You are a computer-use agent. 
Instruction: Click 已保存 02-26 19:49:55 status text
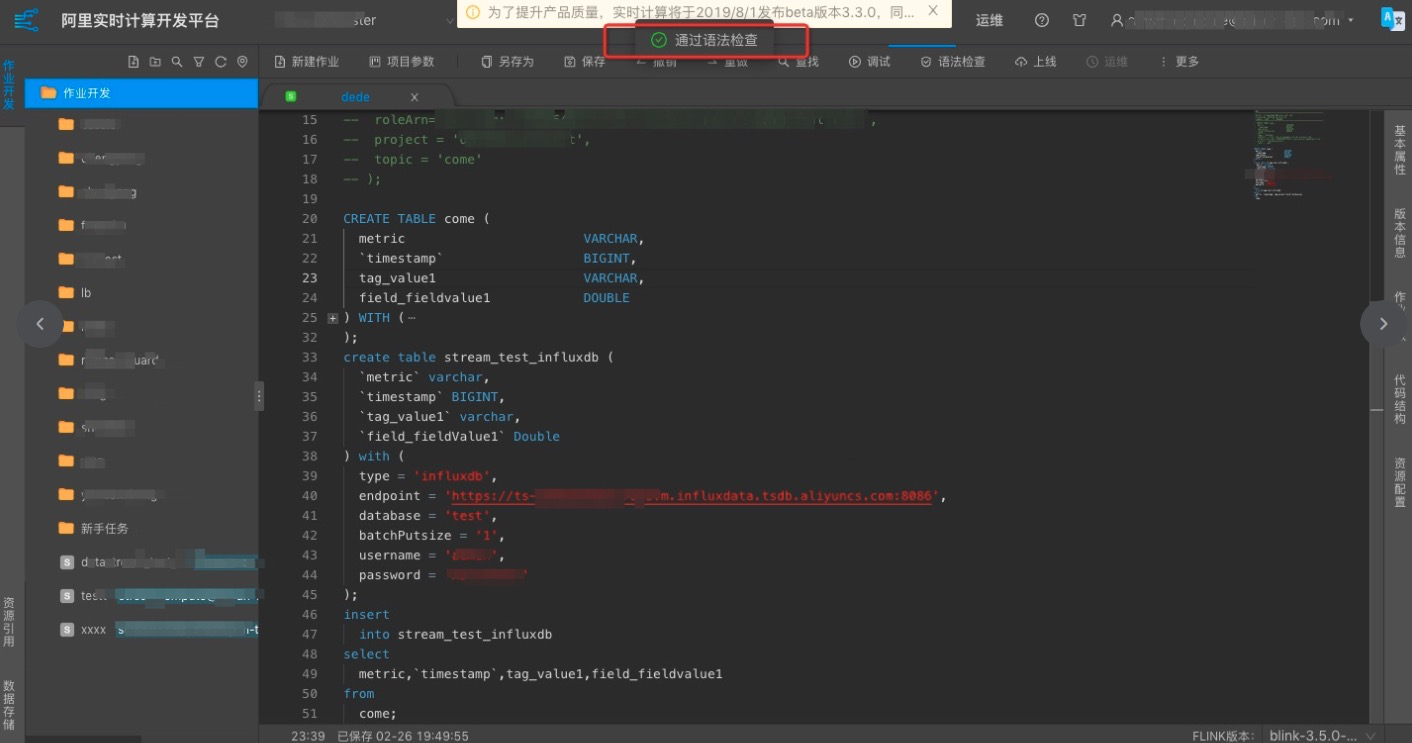403,736
